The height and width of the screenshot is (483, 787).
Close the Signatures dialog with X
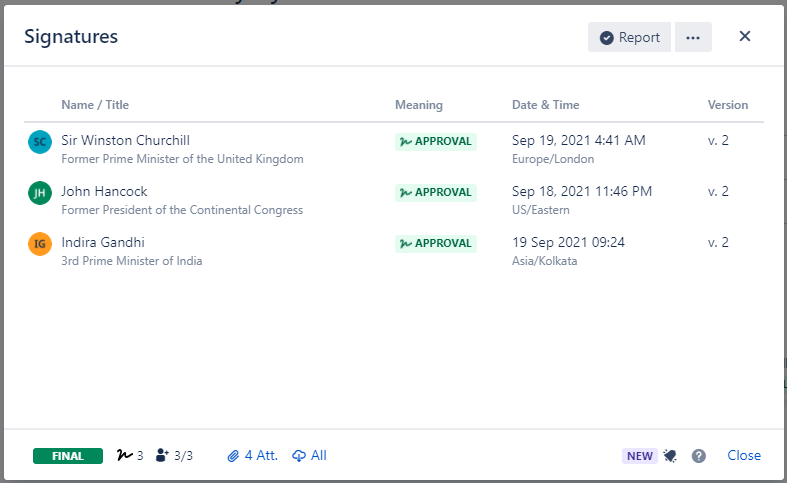point(745,36)
